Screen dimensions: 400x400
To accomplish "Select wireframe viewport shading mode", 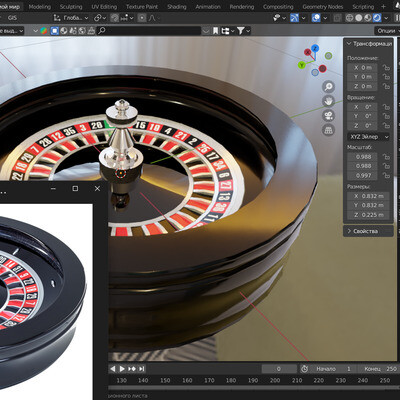I will (349, 18).
